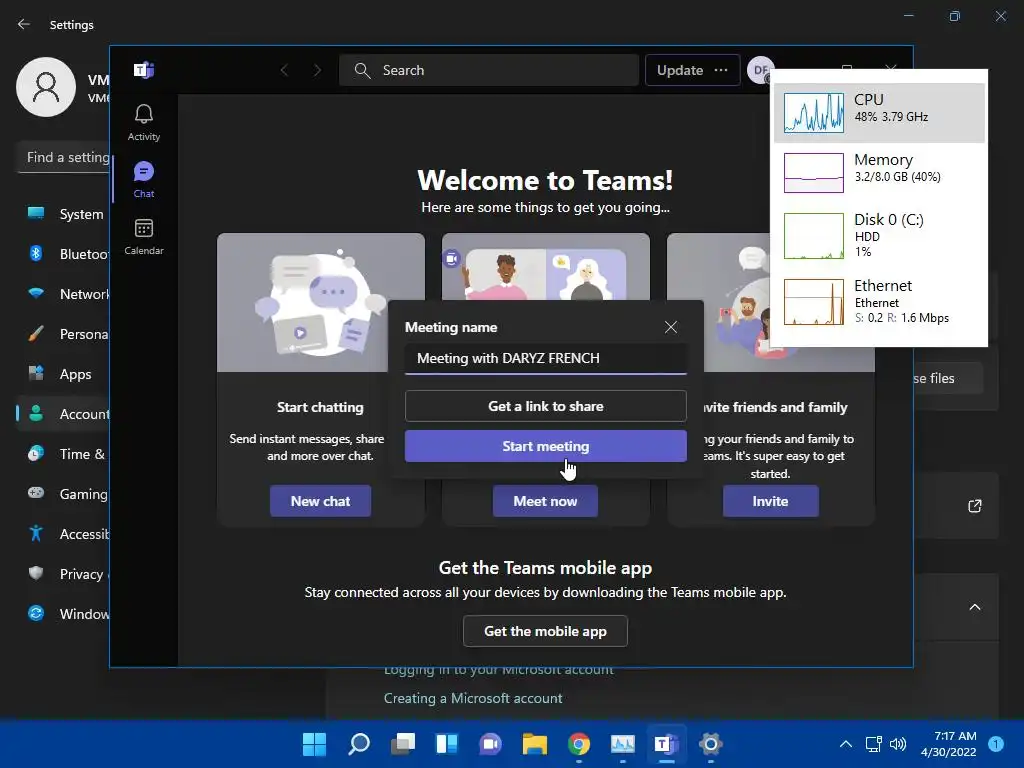Image resolution: width=1024 pixels, height=768 pixels.
Task: Click Get a link to share
Action: pos(545,406)
